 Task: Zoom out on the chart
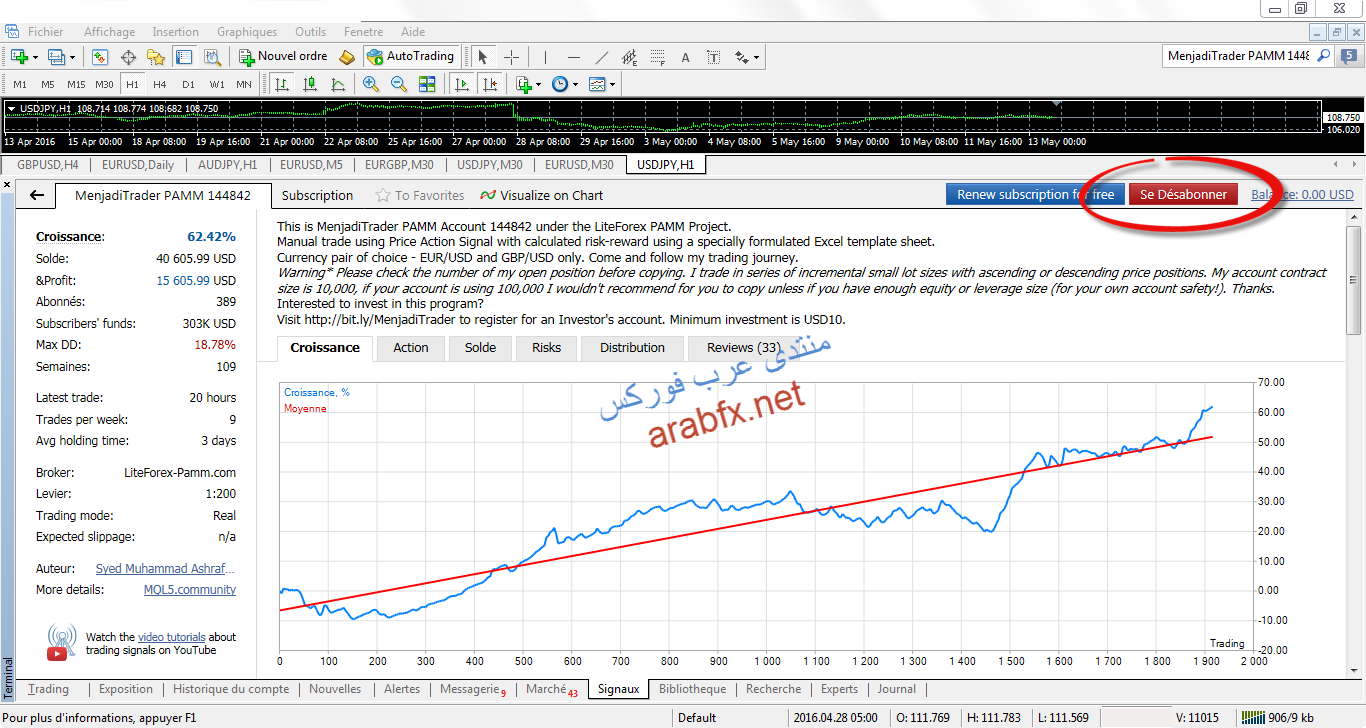pyautogui.click(x=399, y=84)
